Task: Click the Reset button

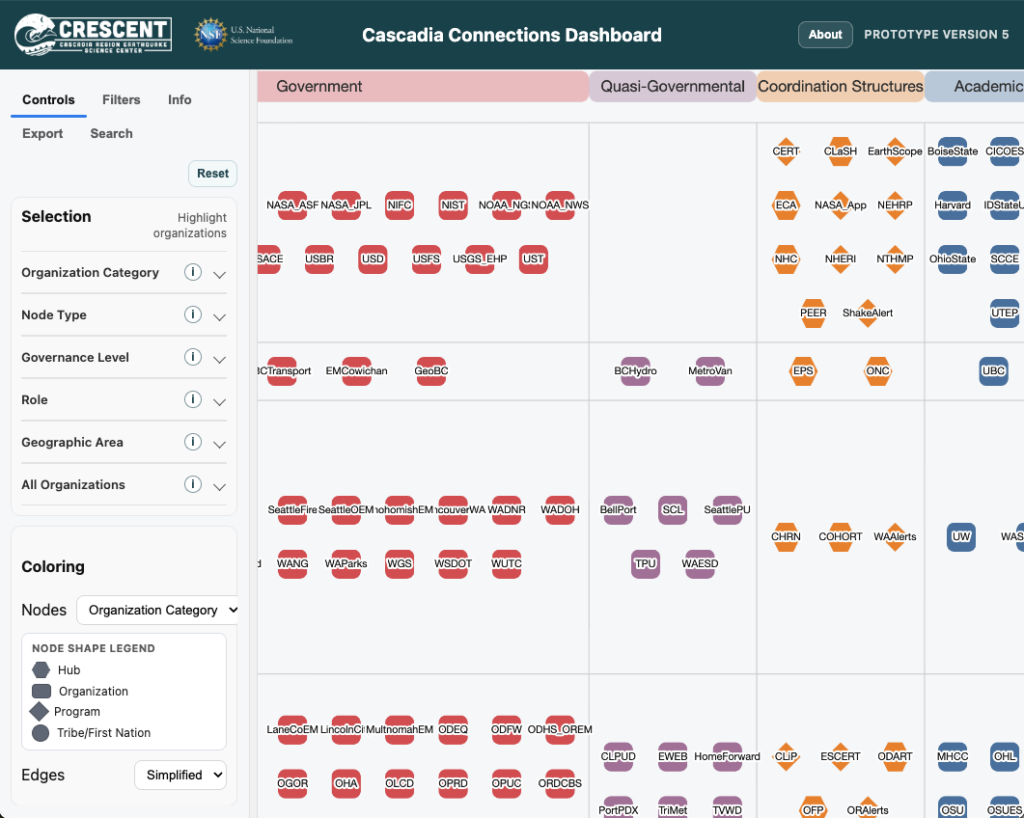Action: [x=213, y=174]
